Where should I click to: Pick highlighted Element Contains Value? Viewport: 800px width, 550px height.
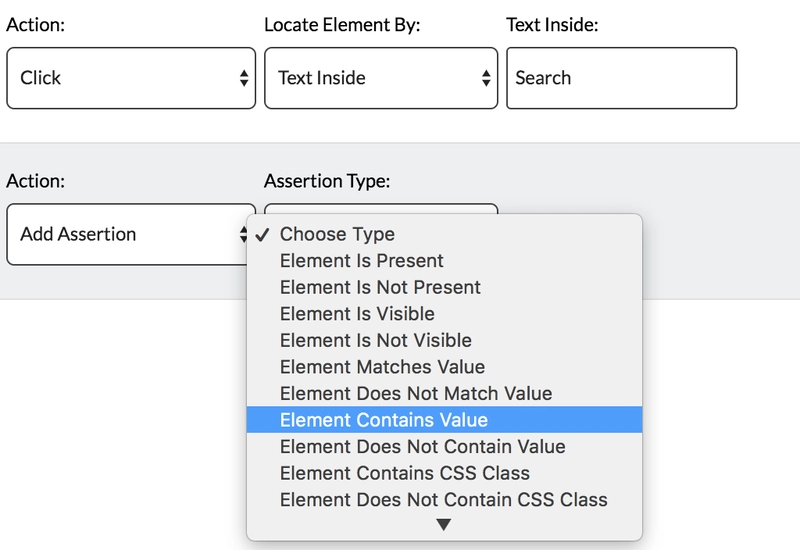coord(444,420)
